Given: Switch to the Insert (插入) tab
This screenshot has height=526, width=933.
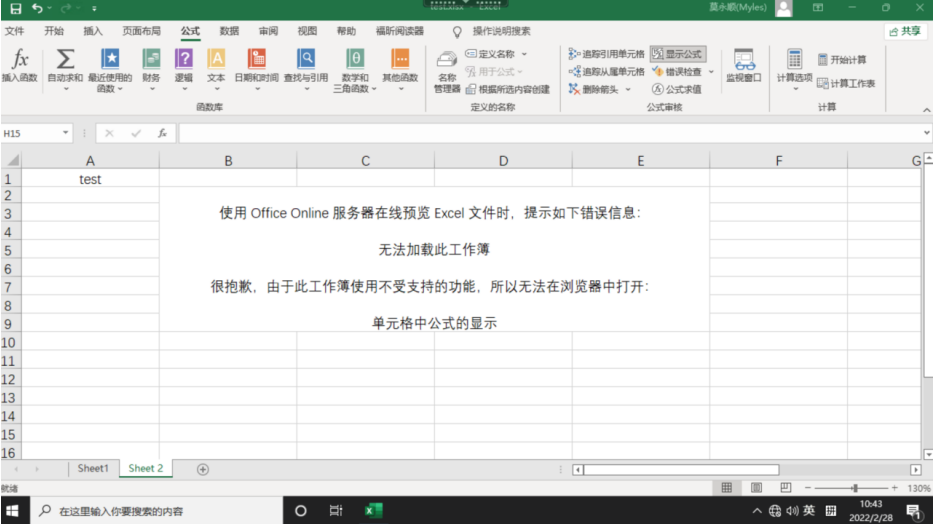Looking at the screenshot, I should coord(93,31).
